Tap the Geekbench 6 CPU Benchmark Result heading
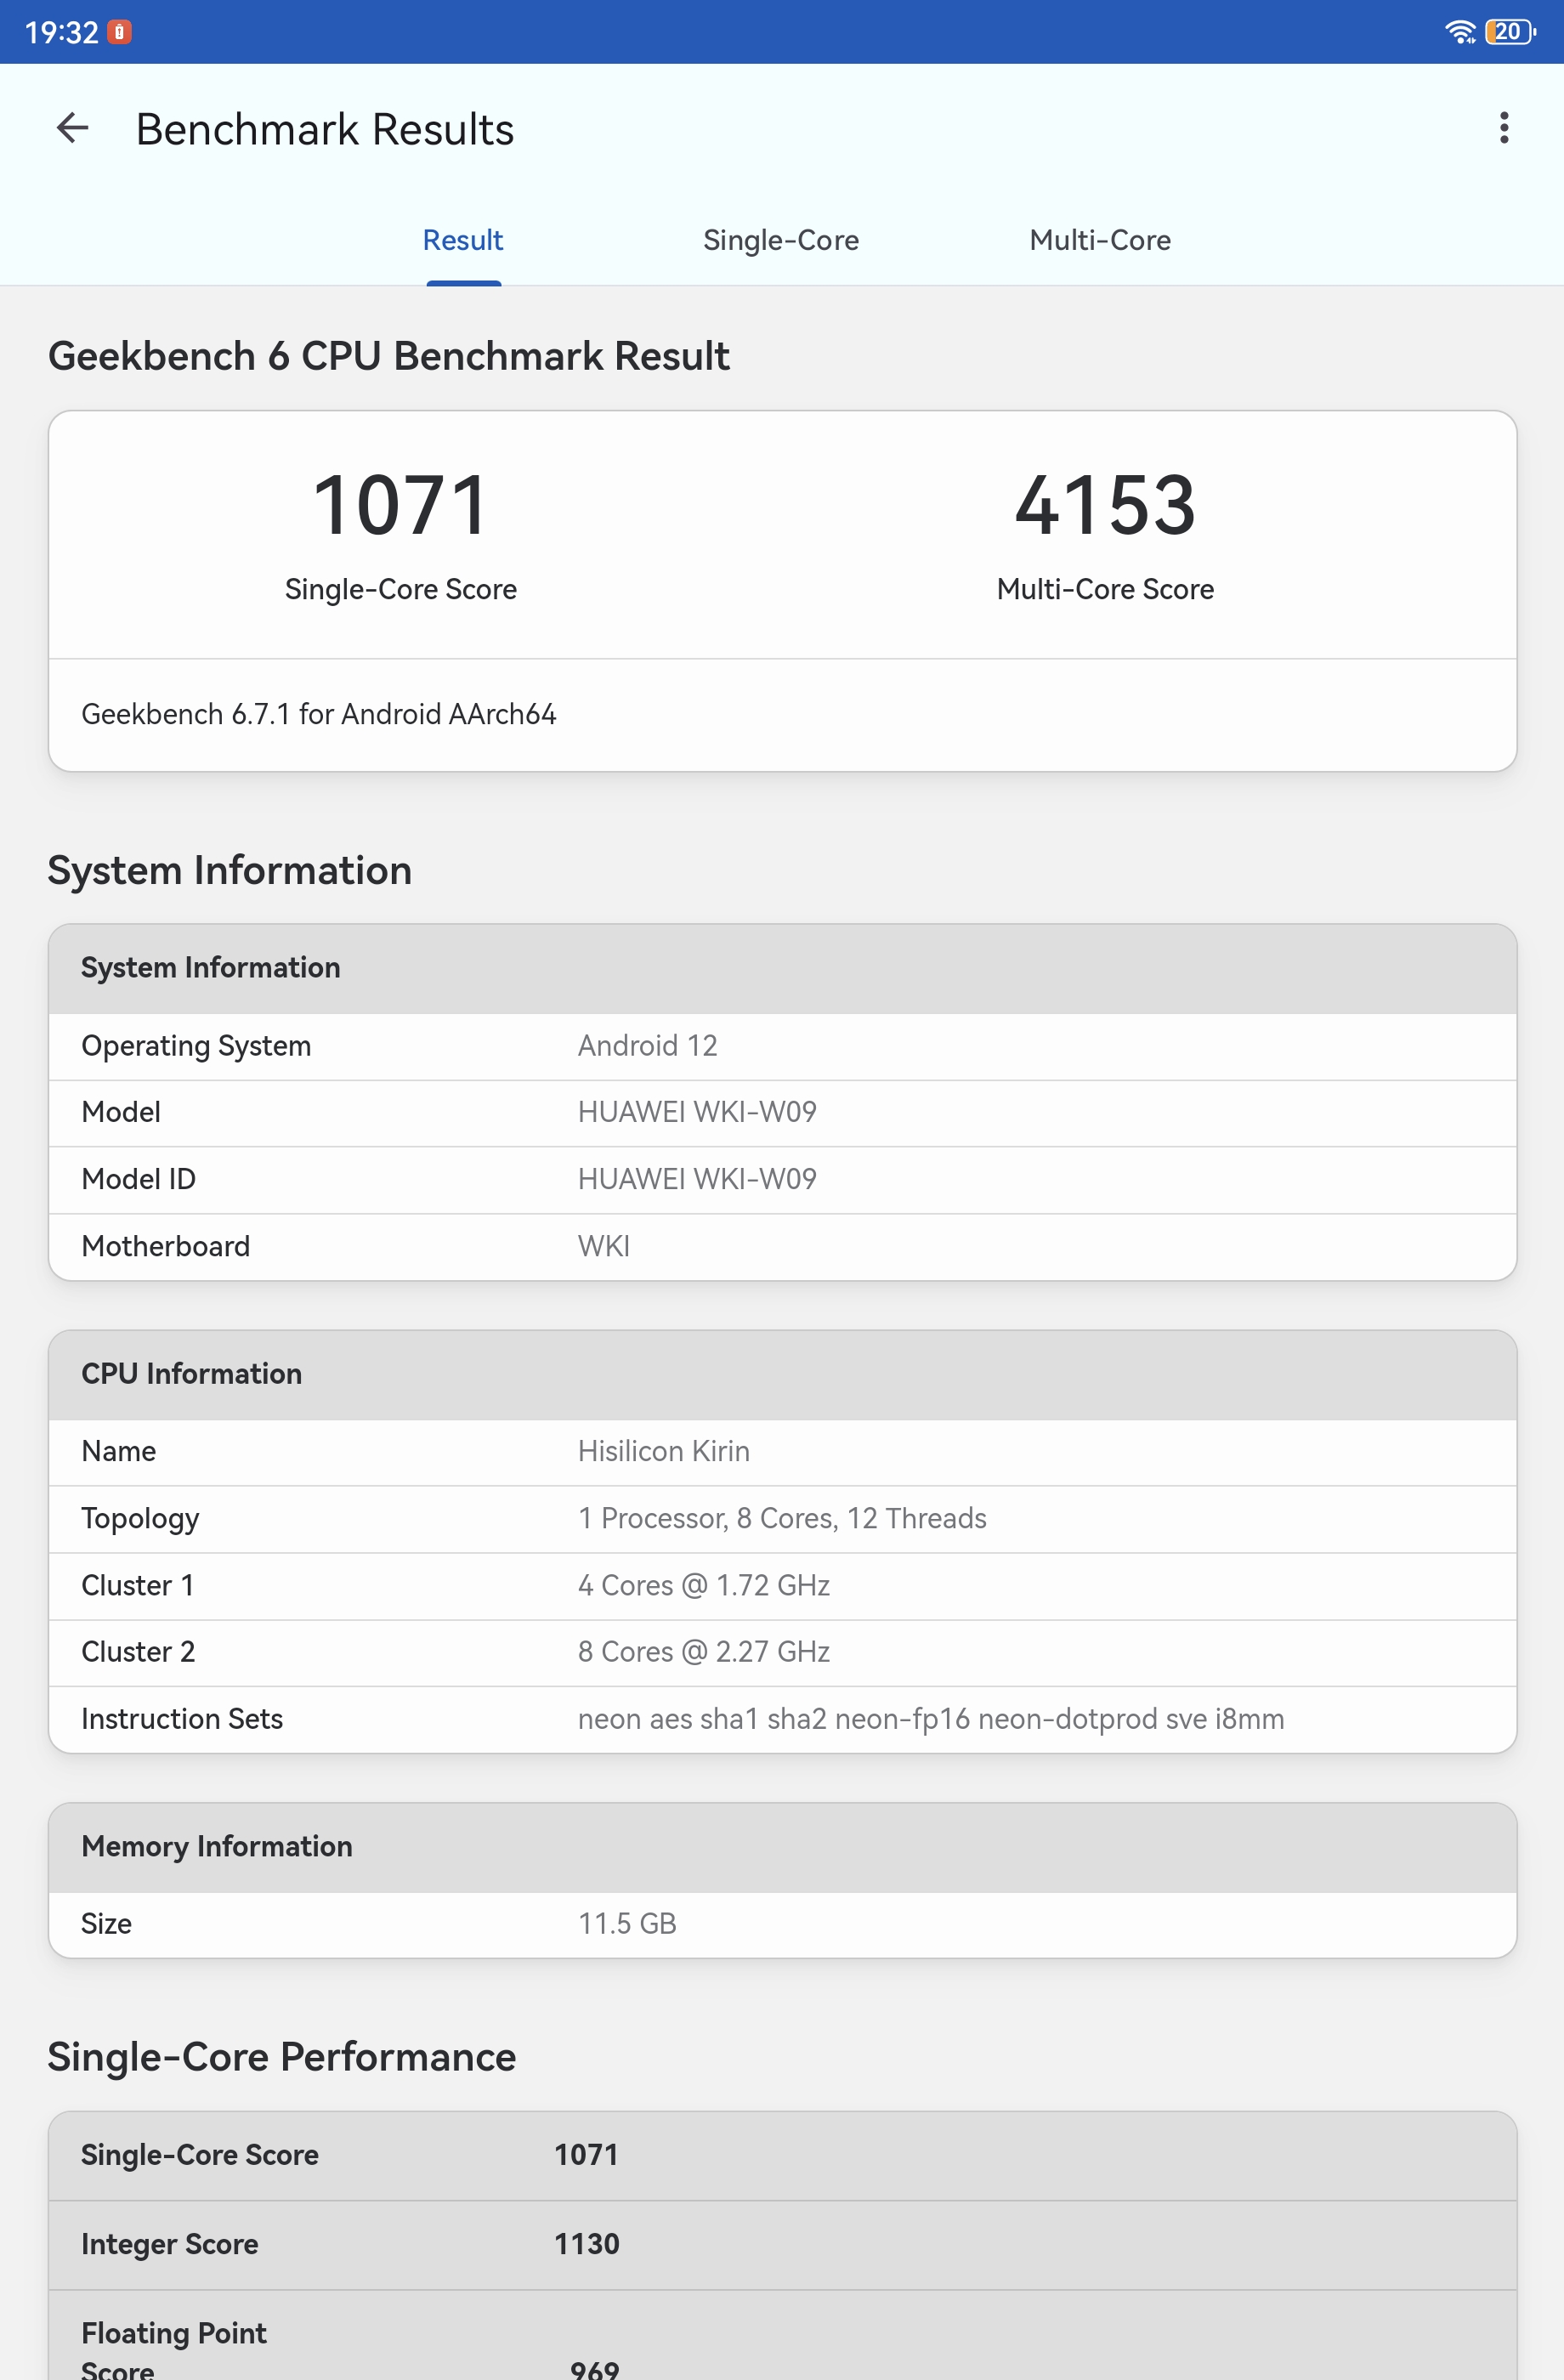The height and width of the screenshot is (2380, 1564). 389,356
